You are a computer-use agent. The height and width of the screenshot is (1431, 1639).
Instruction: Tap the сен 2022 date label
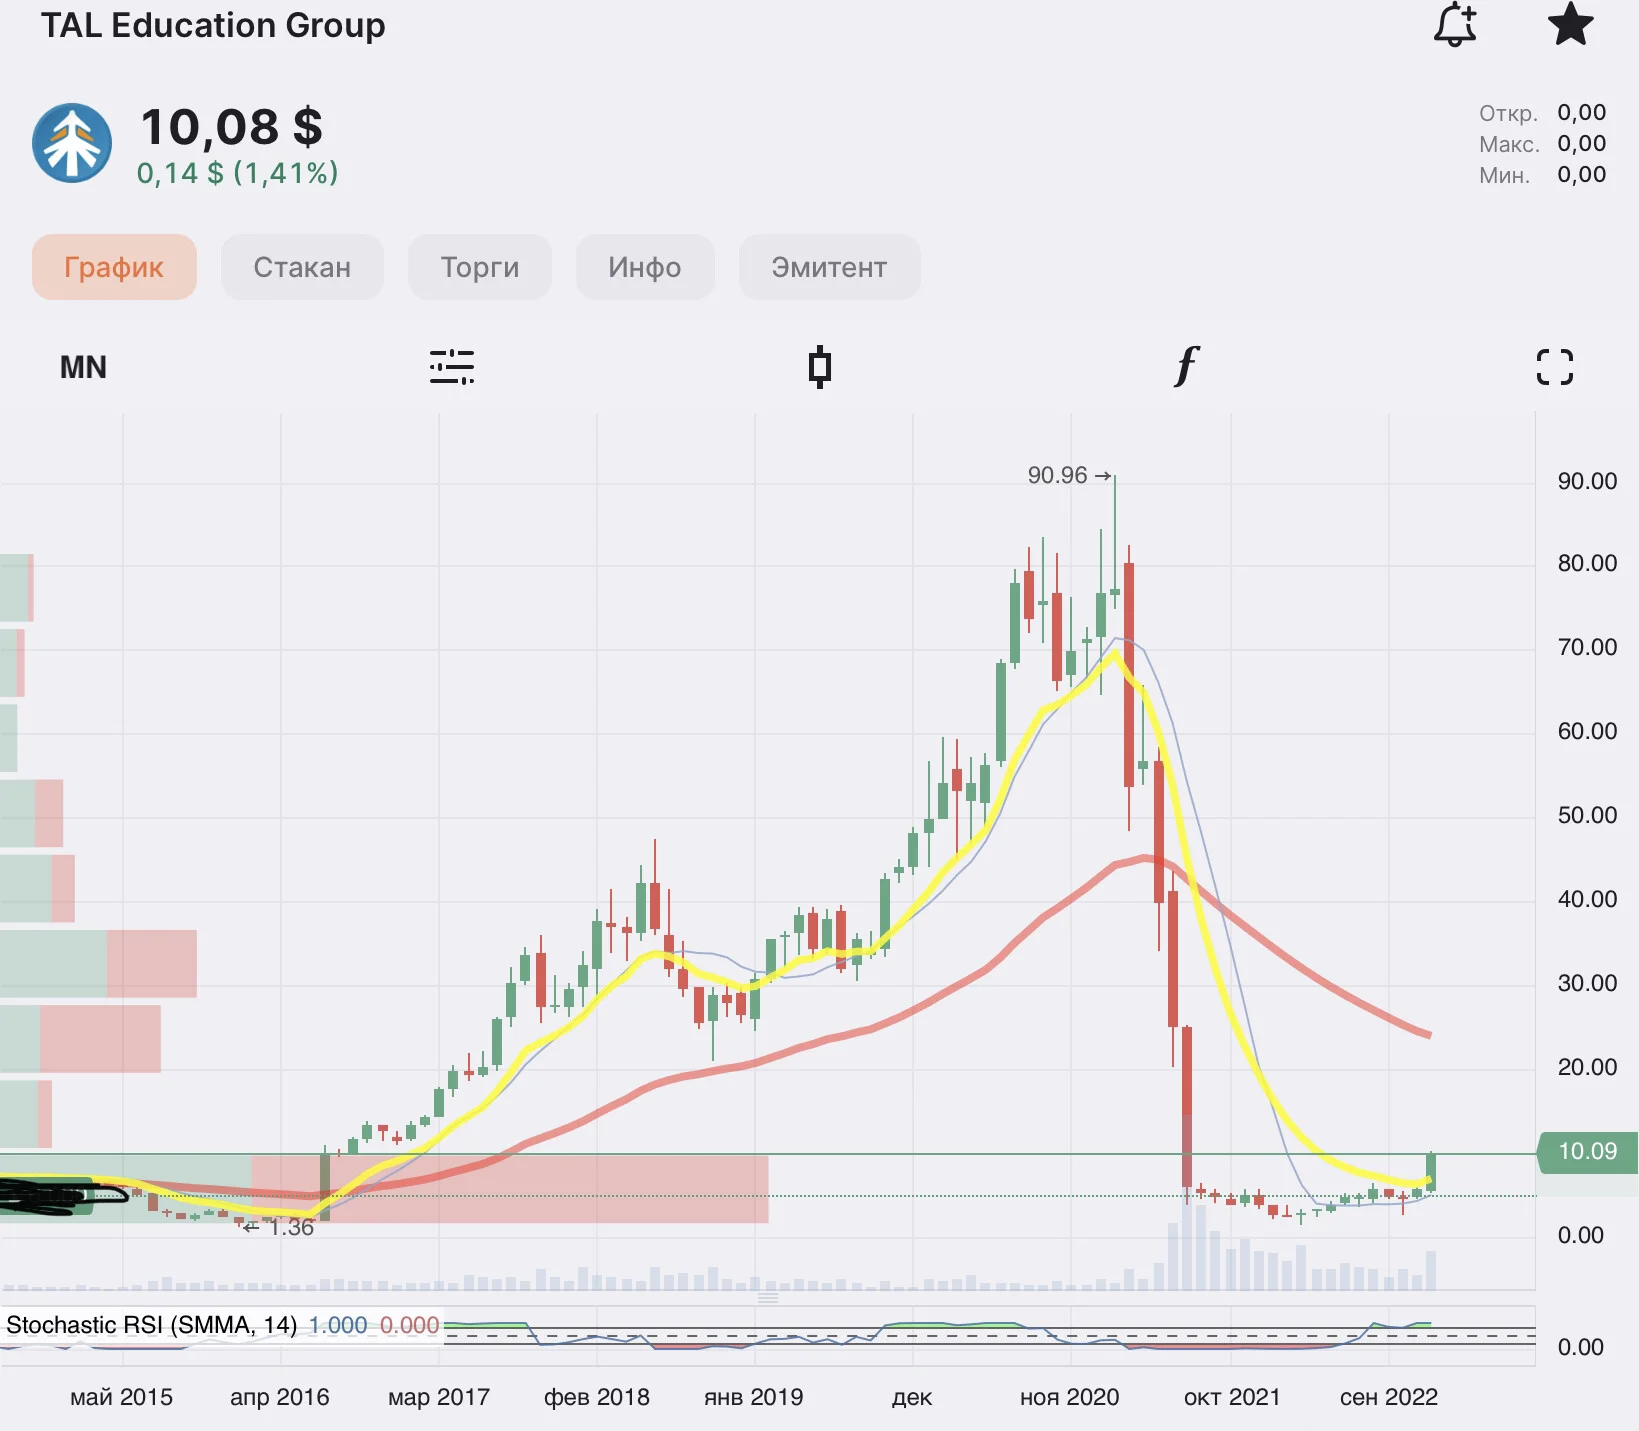(x=1389, y=1397)
